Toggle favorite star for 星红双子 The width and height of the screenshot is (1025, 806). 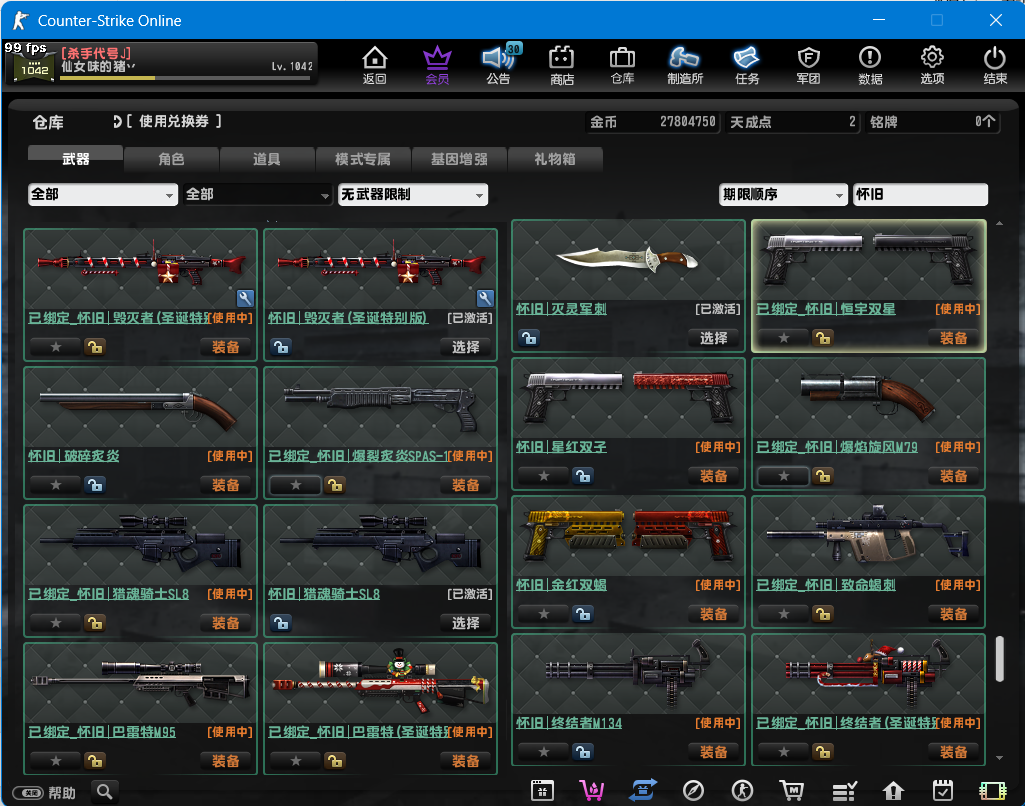[x=544, y=476]
